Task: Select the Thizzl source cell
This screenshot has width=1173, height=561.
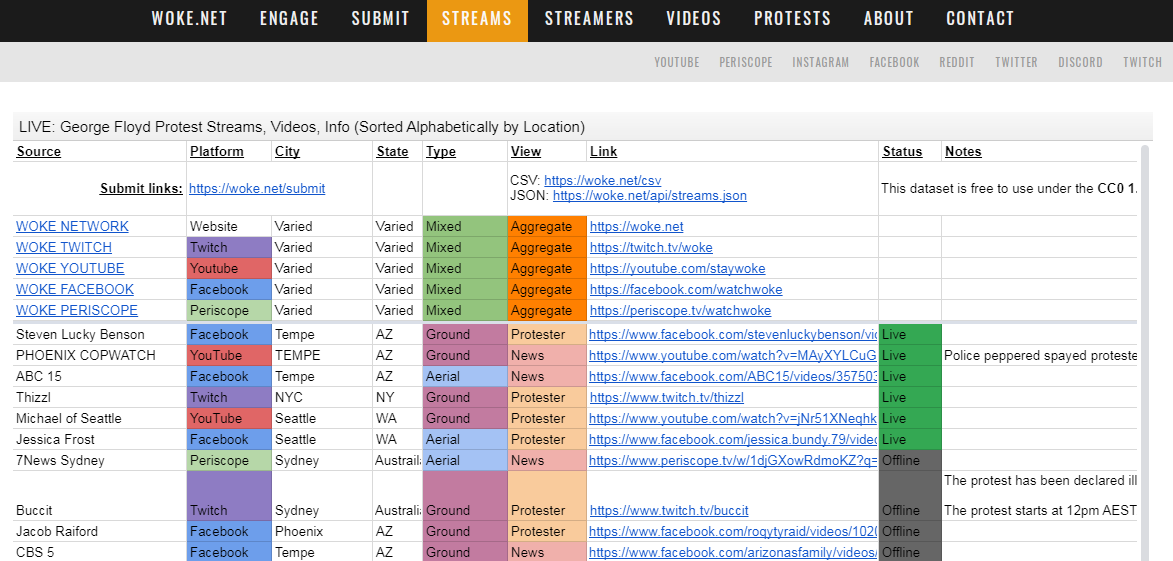Action: click(100, 397)
